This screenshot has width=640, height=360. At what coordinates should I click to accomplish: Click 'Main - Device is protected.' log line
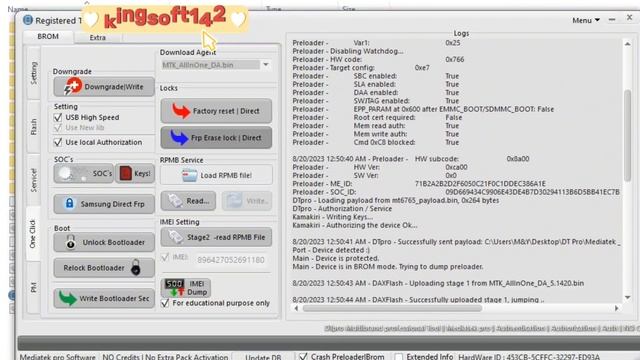(x=336, y=258)
